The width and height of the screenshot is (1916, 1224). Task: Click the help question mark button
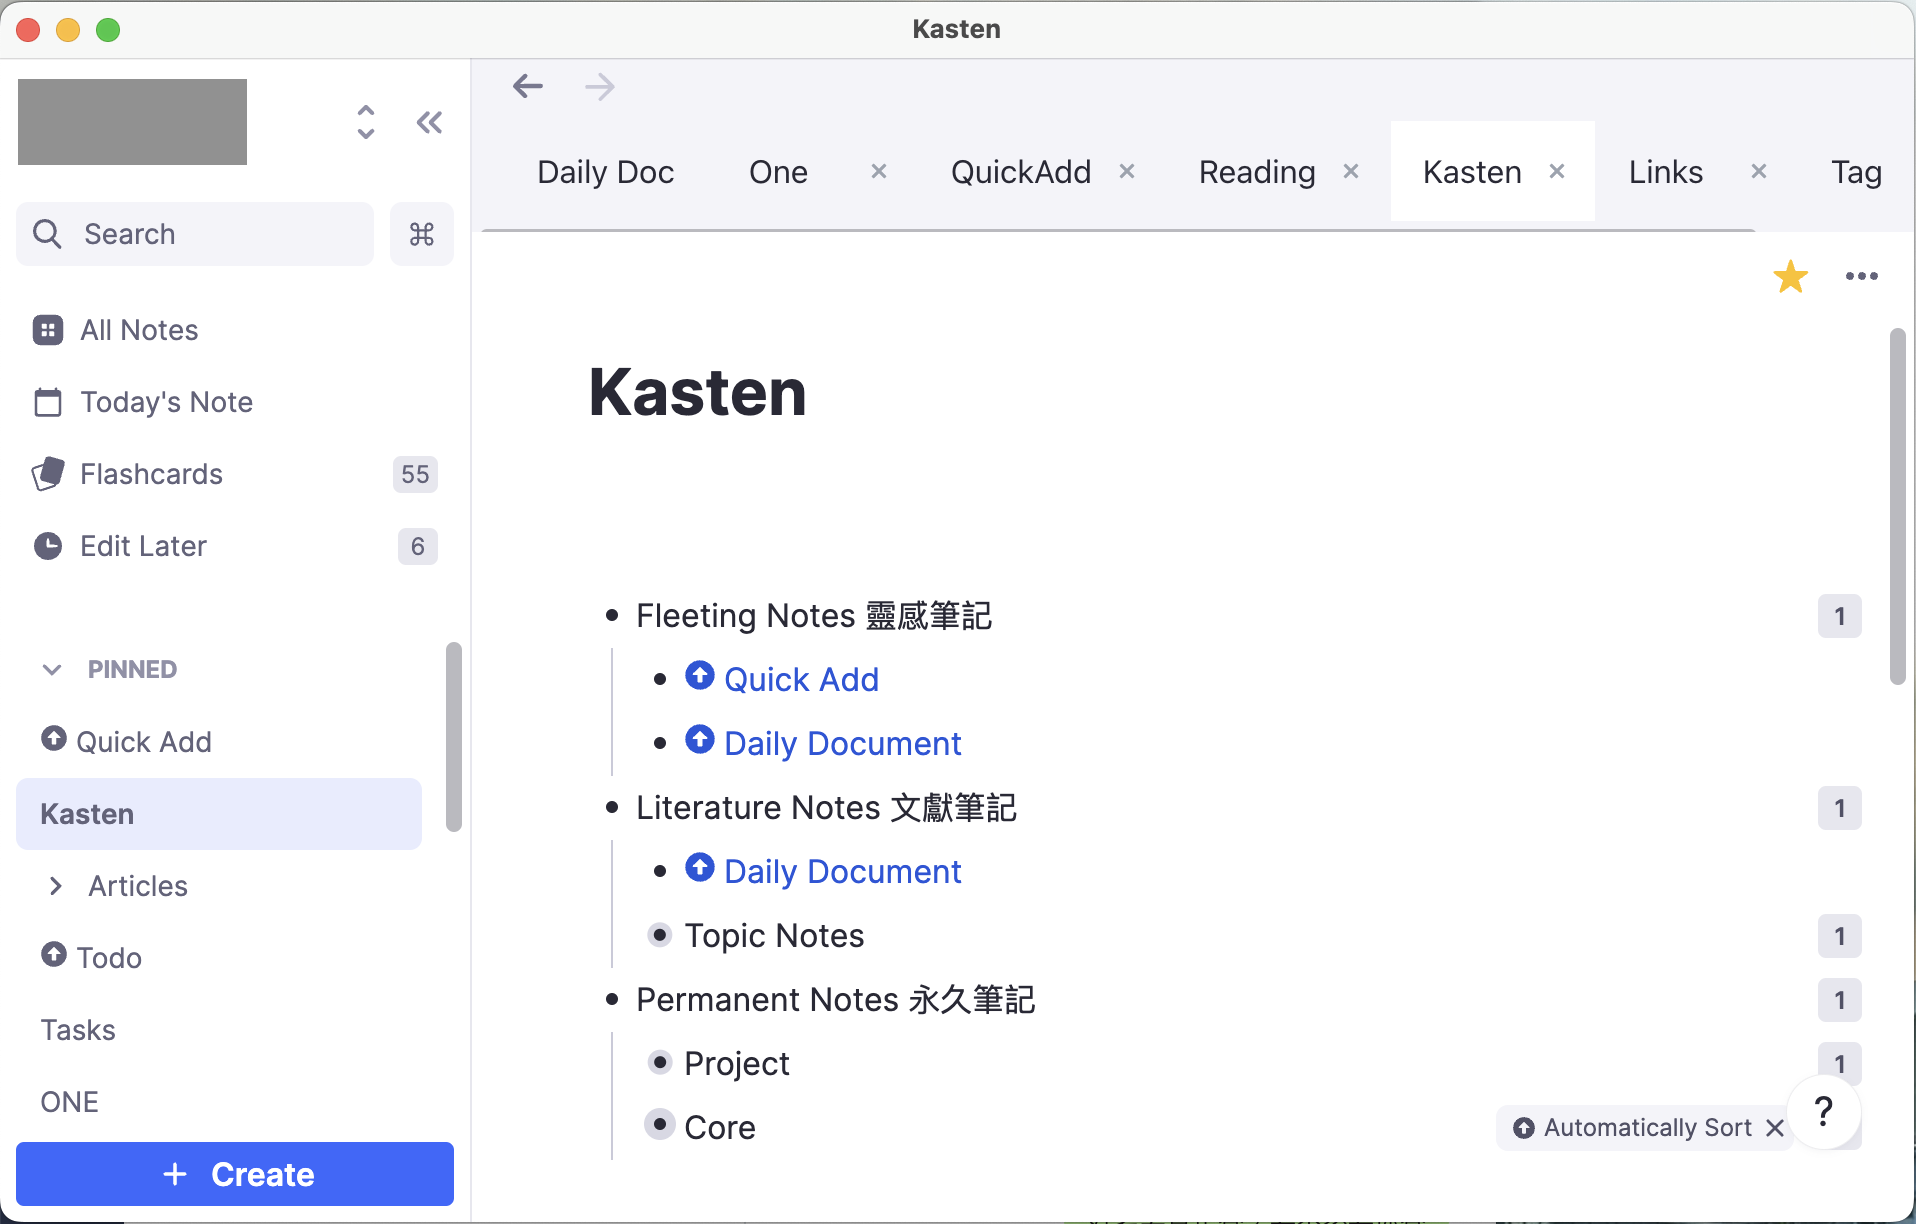pyautogui.click(x=1823, y=1112)
